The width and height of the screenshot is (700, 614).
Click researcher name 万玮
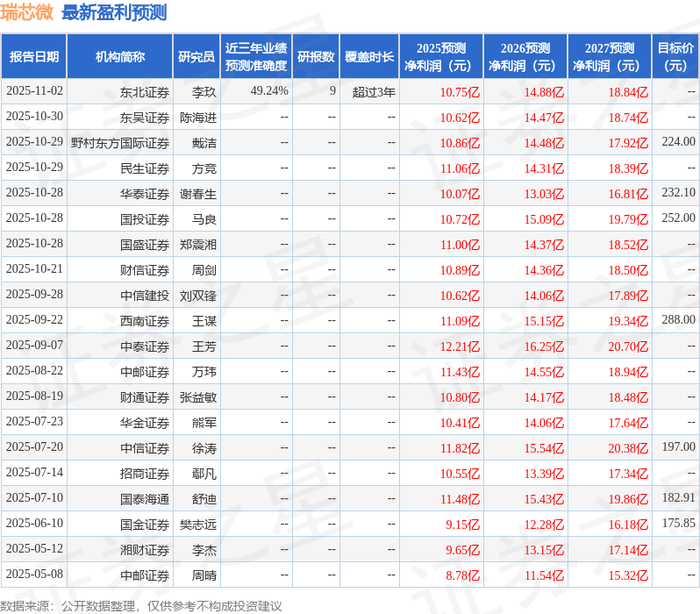click(204, 372)
